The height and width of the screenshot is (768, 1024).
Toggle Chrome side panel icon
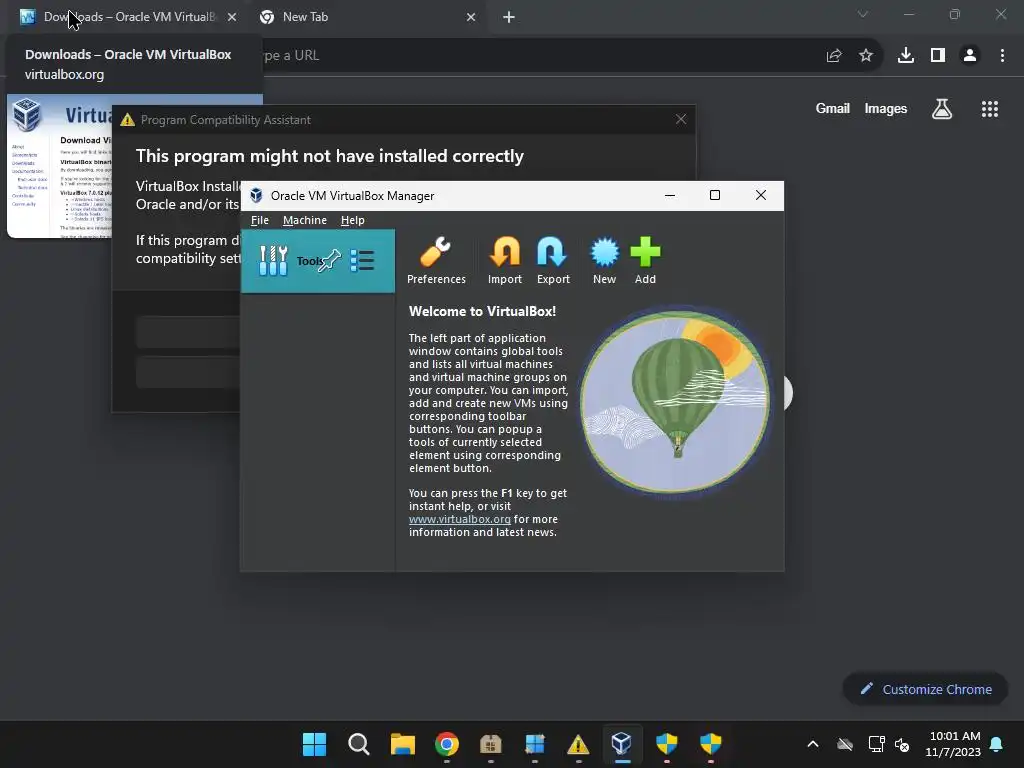coord(938,56)
